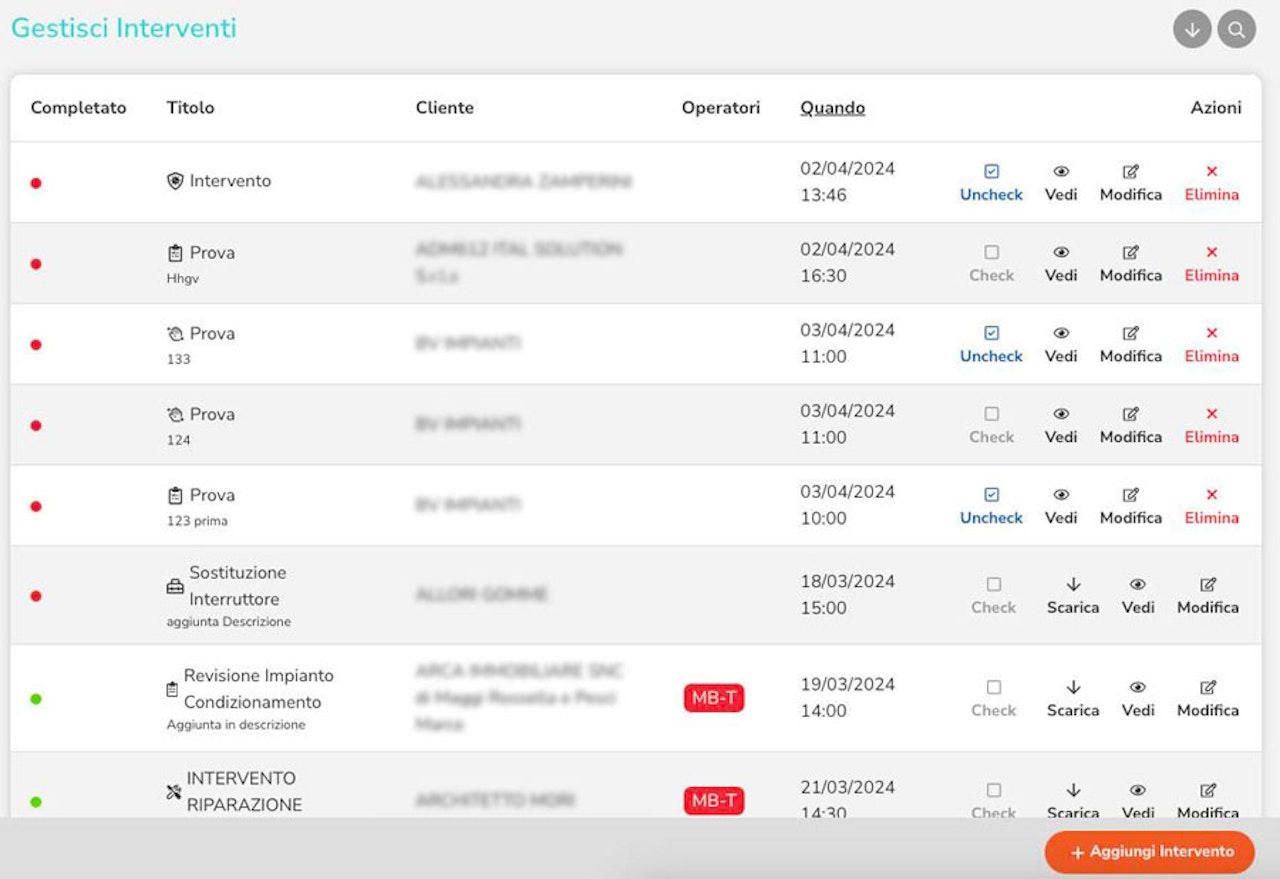Delete the Prova "123 prima" entry
The width and height of the screenshot is (1280, 879).
(1212, 507)
